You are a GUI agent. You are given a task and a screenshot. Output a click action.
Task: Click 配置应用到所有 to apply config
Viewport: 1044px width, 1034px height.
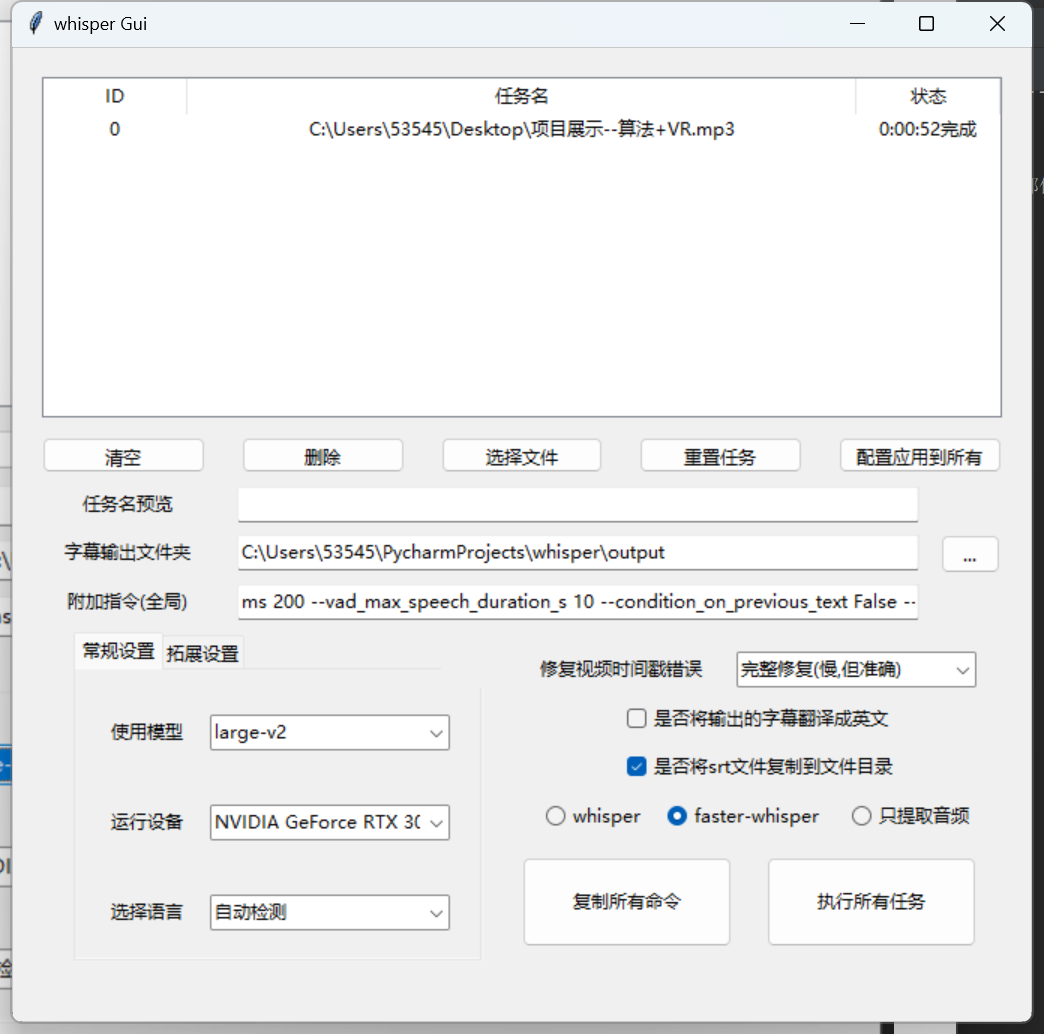(x=919, y=455)
